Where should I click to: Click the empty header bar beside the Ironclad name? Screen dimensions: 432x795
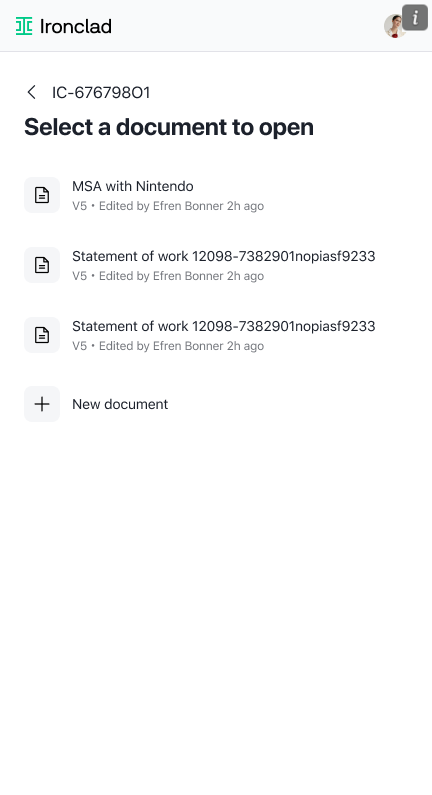tap(247, 26)
